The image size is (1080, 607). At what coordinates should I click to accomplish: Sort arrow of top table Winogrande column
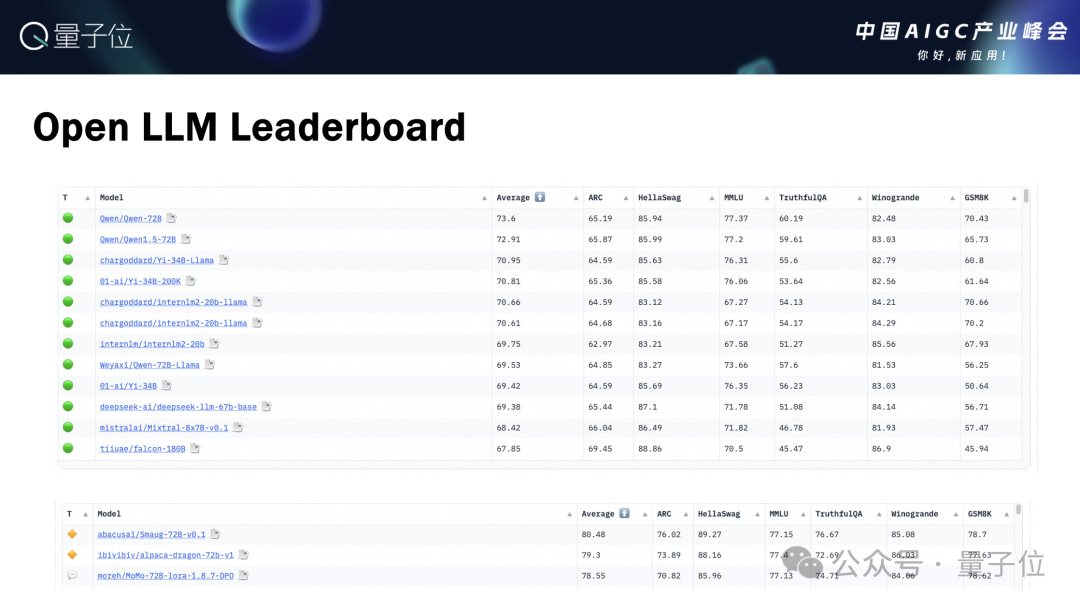953,198
